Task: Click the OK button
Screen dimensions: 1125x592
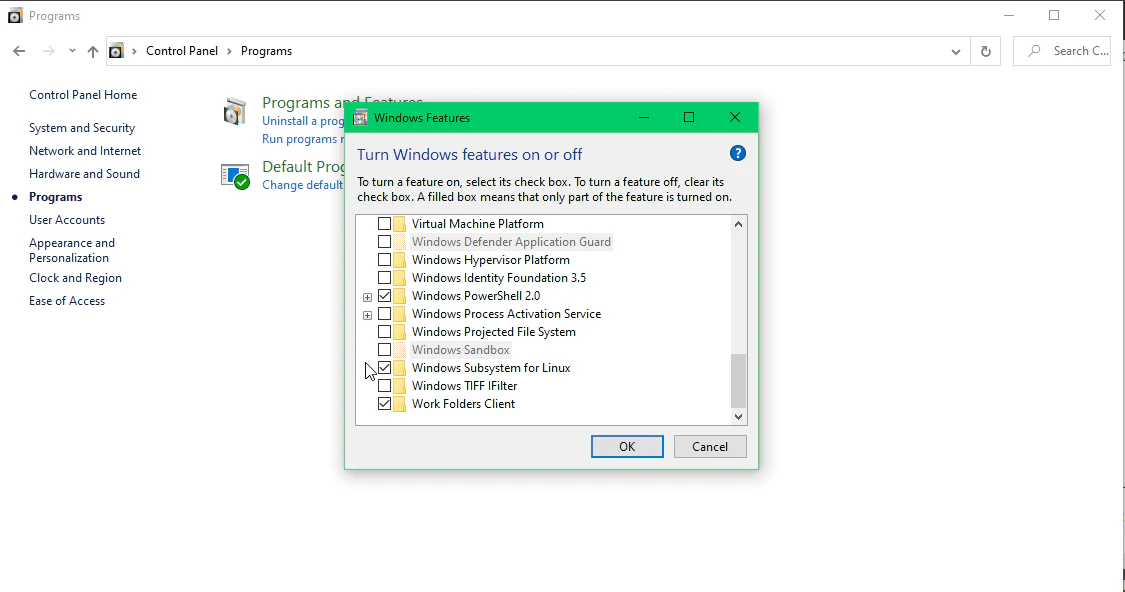Action: pos(627,446)
